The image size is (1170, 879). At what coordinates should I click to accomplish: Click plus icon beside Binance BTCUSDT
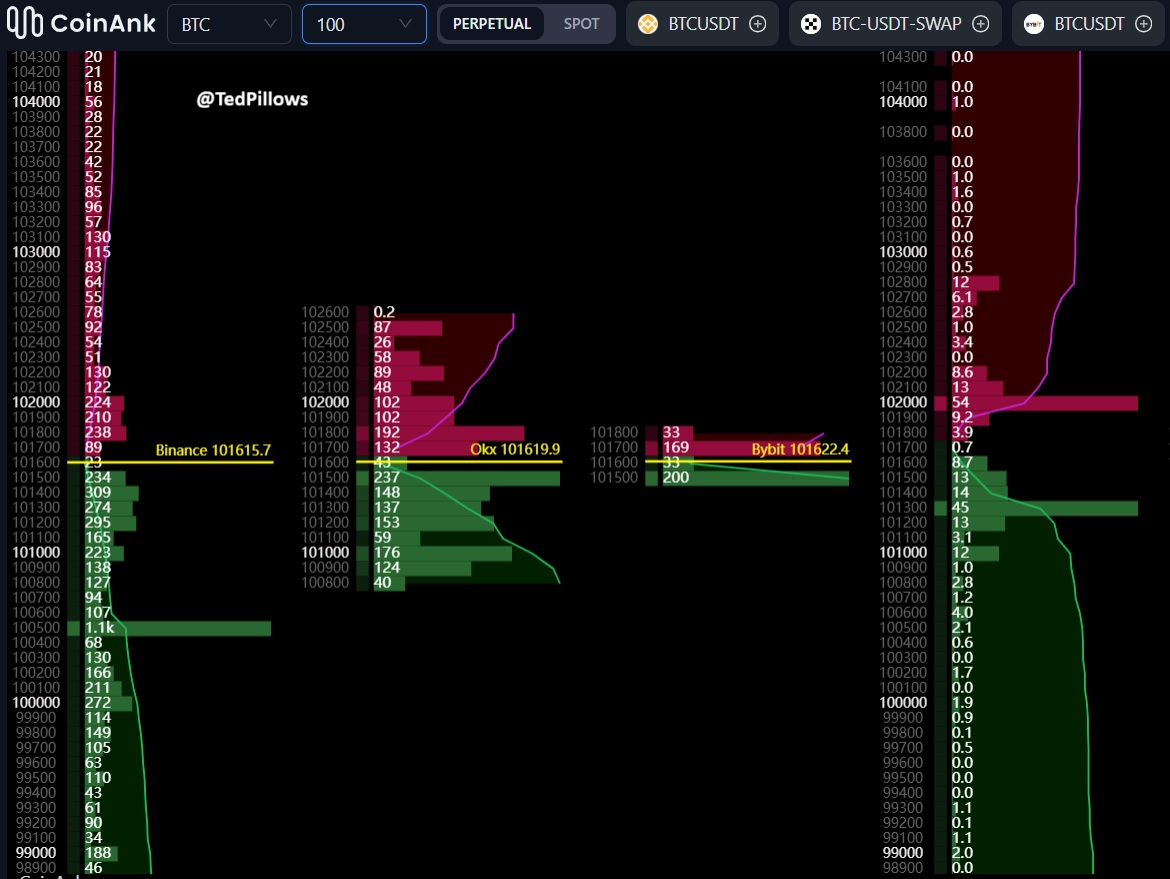point(757,24)
